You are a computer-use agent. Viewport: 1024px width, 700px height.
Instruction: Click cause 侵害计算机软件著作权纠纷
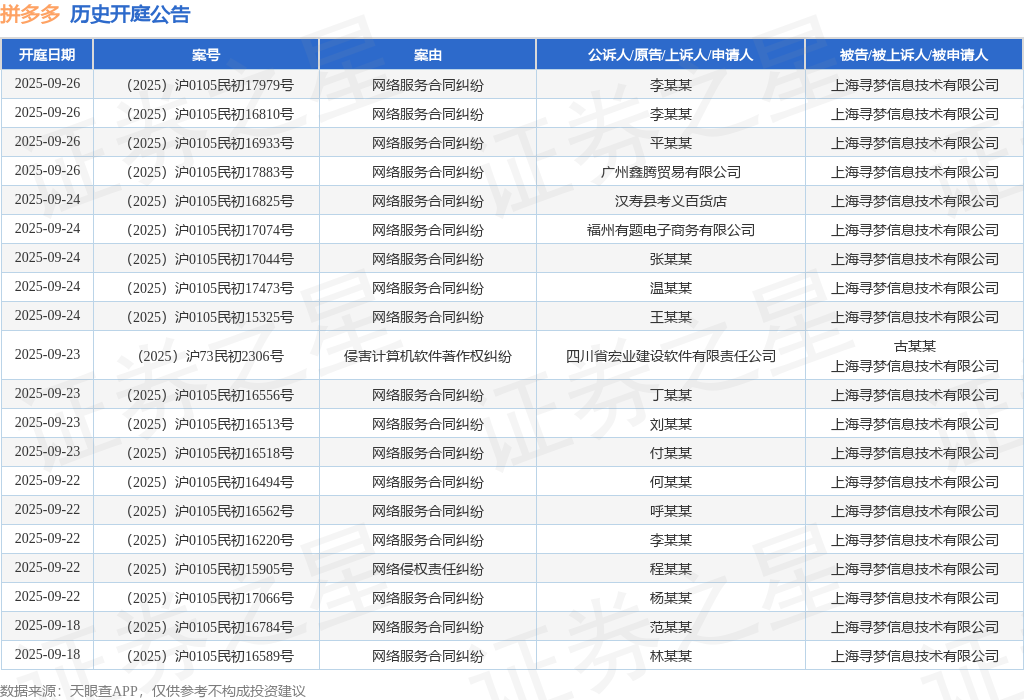point(428,356)
